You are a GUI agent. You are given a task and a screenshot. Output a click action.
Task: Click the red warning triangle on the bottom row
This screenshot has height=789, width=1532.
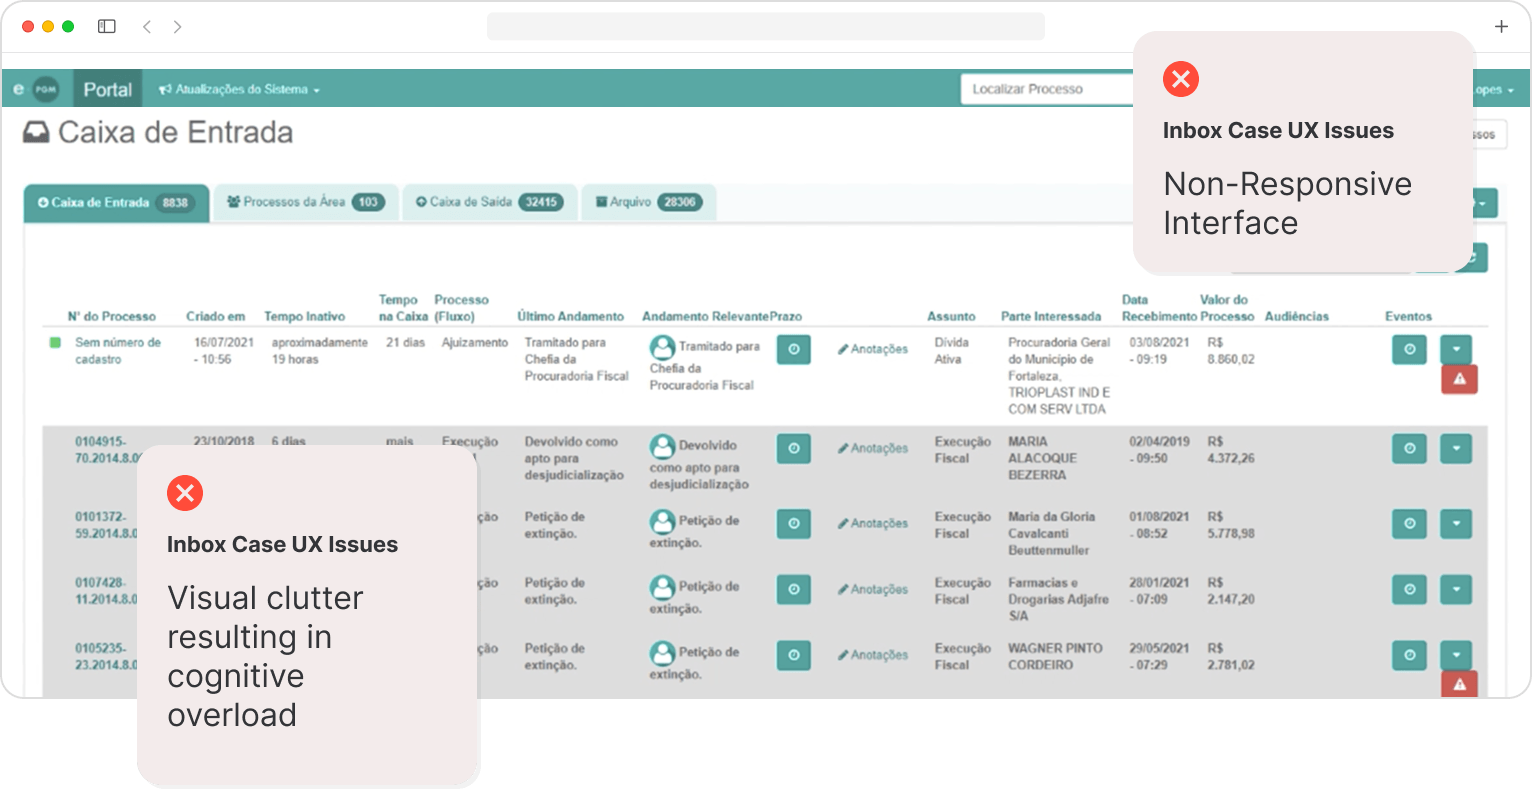(x=1458, y=684)
